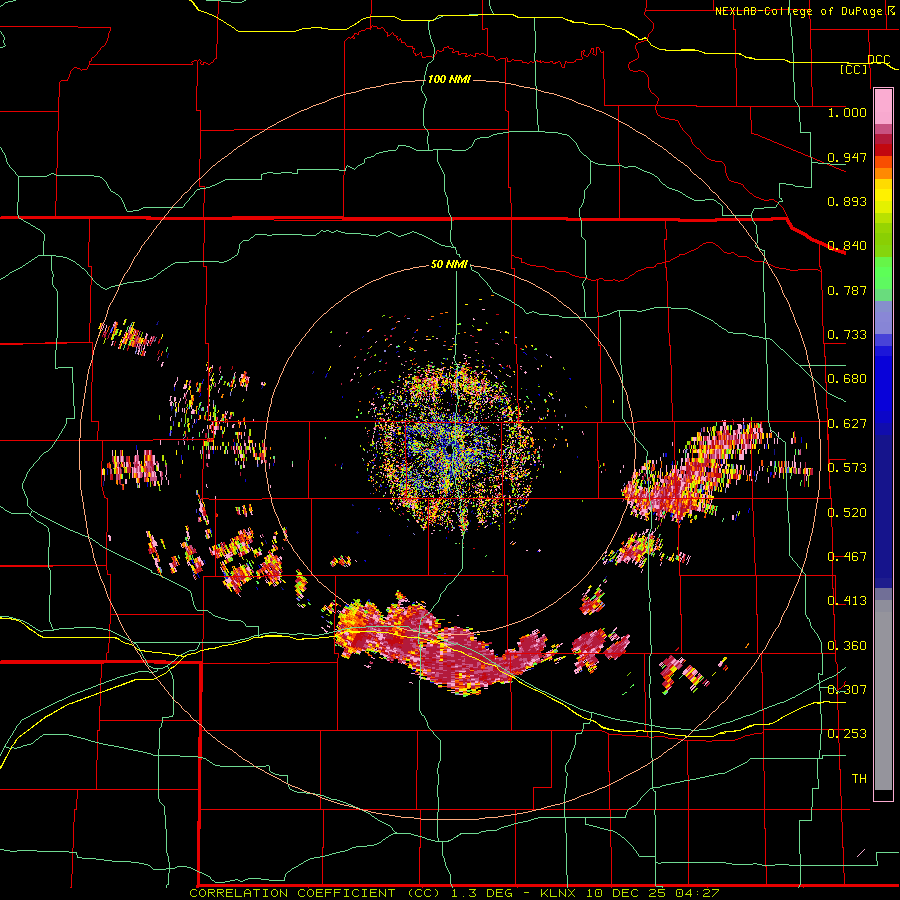Screen dimensions: 900x900
Task: Click the 0.307 scale value
Action: 847,689
